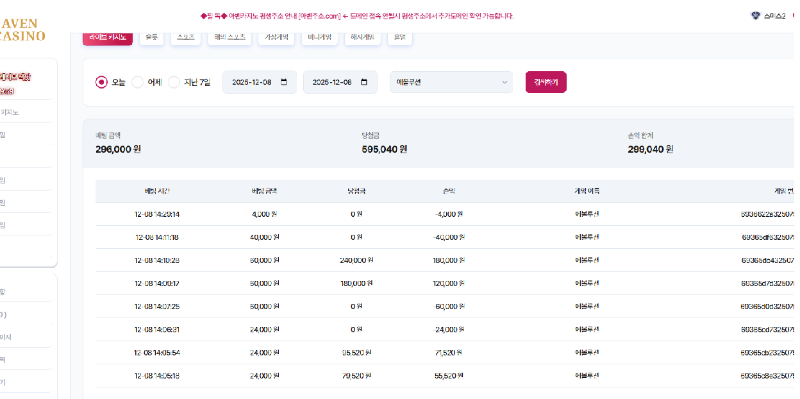Screen dimensions: 800x399
Task: Click the -24,000 원 profit cell
Action: (x=449, y=330)
